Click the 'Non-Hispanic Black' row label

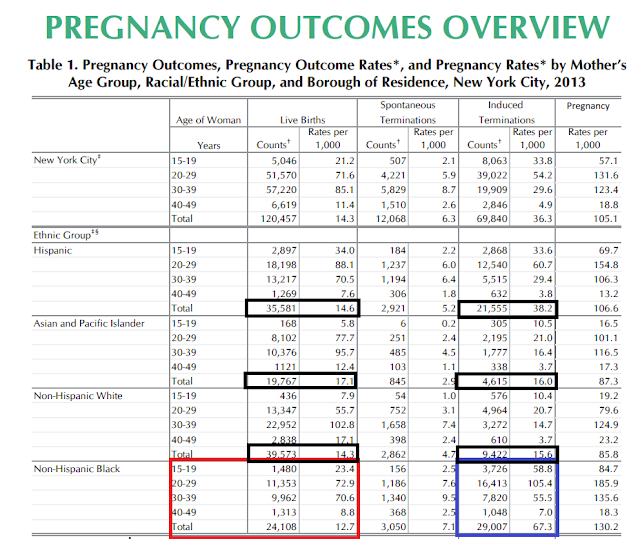click(77, 469)
